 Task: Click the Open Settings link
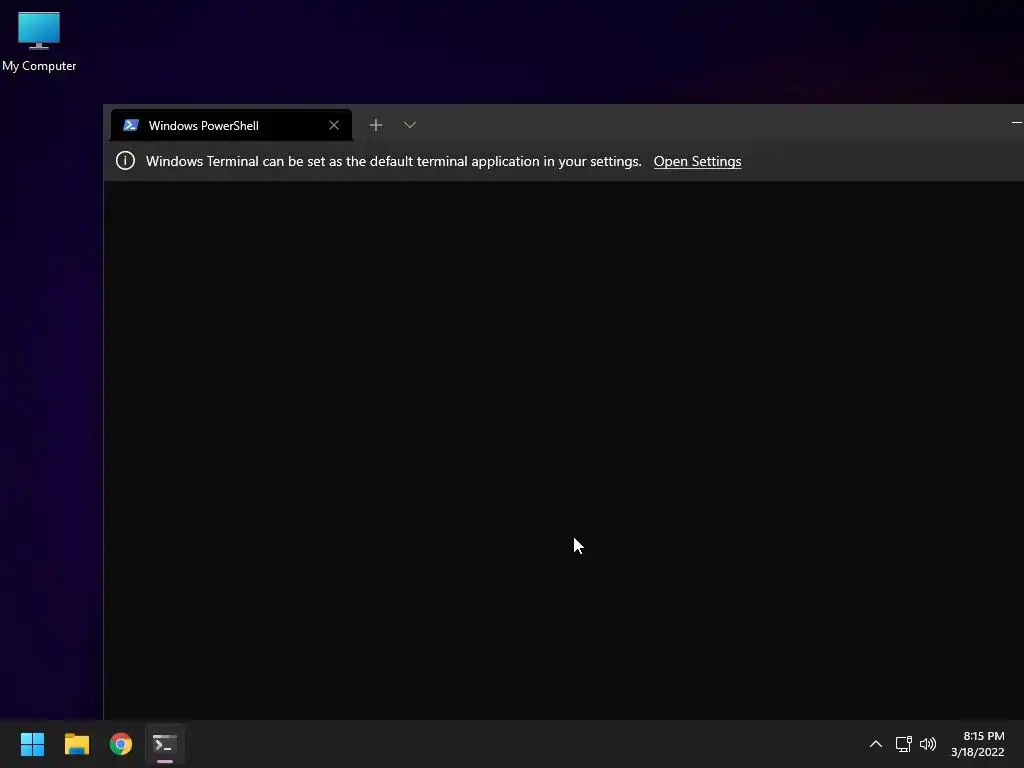697,161
